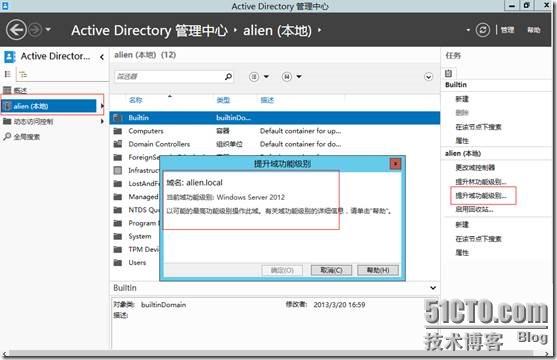Viewport: 557px width, 360px height.
Task: Open the 管理 menu in header
Action: click(507, 30)
